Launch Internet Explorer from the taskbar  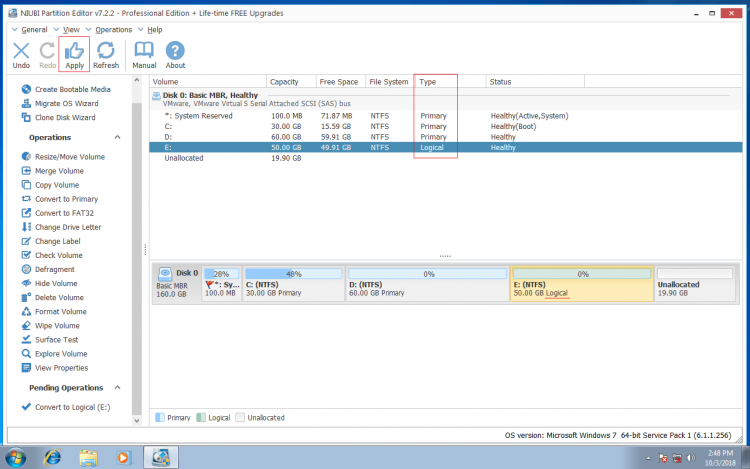click(53, 458)
